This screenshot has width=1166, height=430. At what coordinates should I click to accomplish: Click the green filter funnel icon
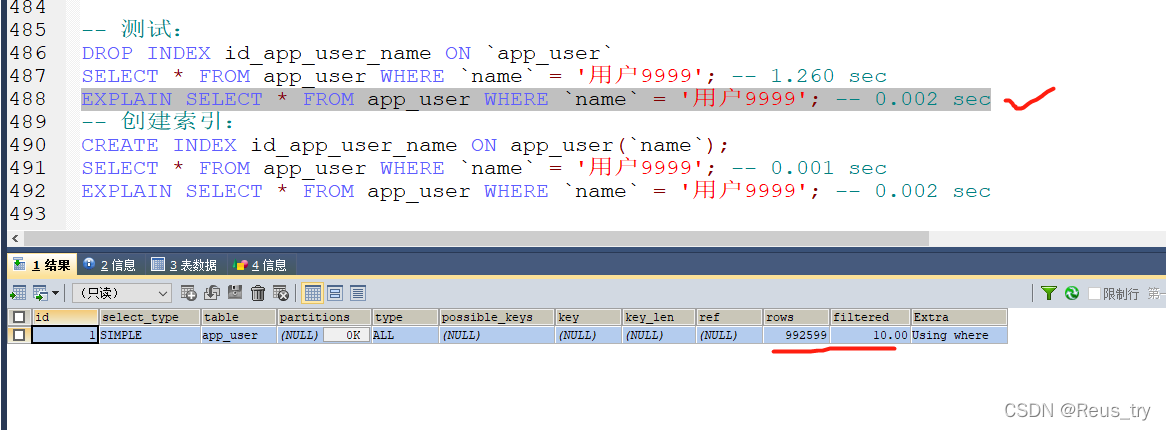click(x=1049, y=293)
